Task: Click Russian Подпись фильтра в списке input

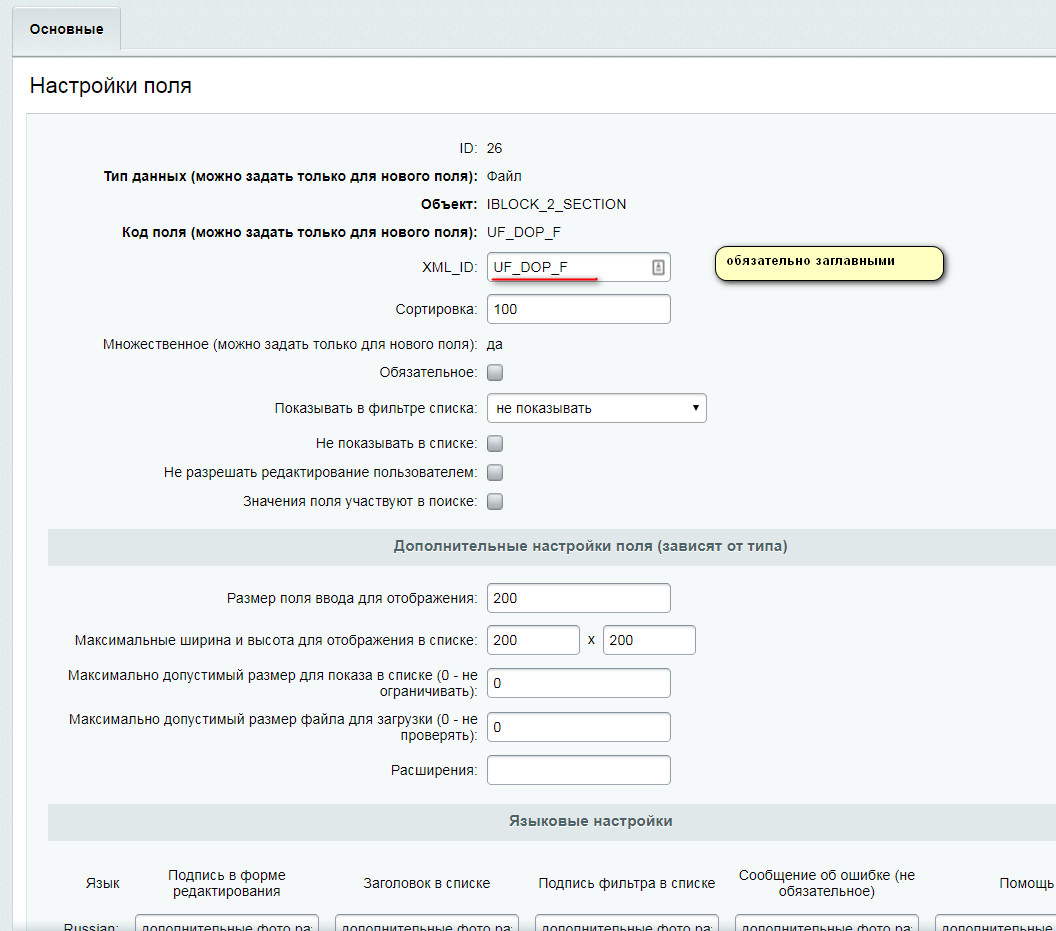Action: [x=627, y=923]
